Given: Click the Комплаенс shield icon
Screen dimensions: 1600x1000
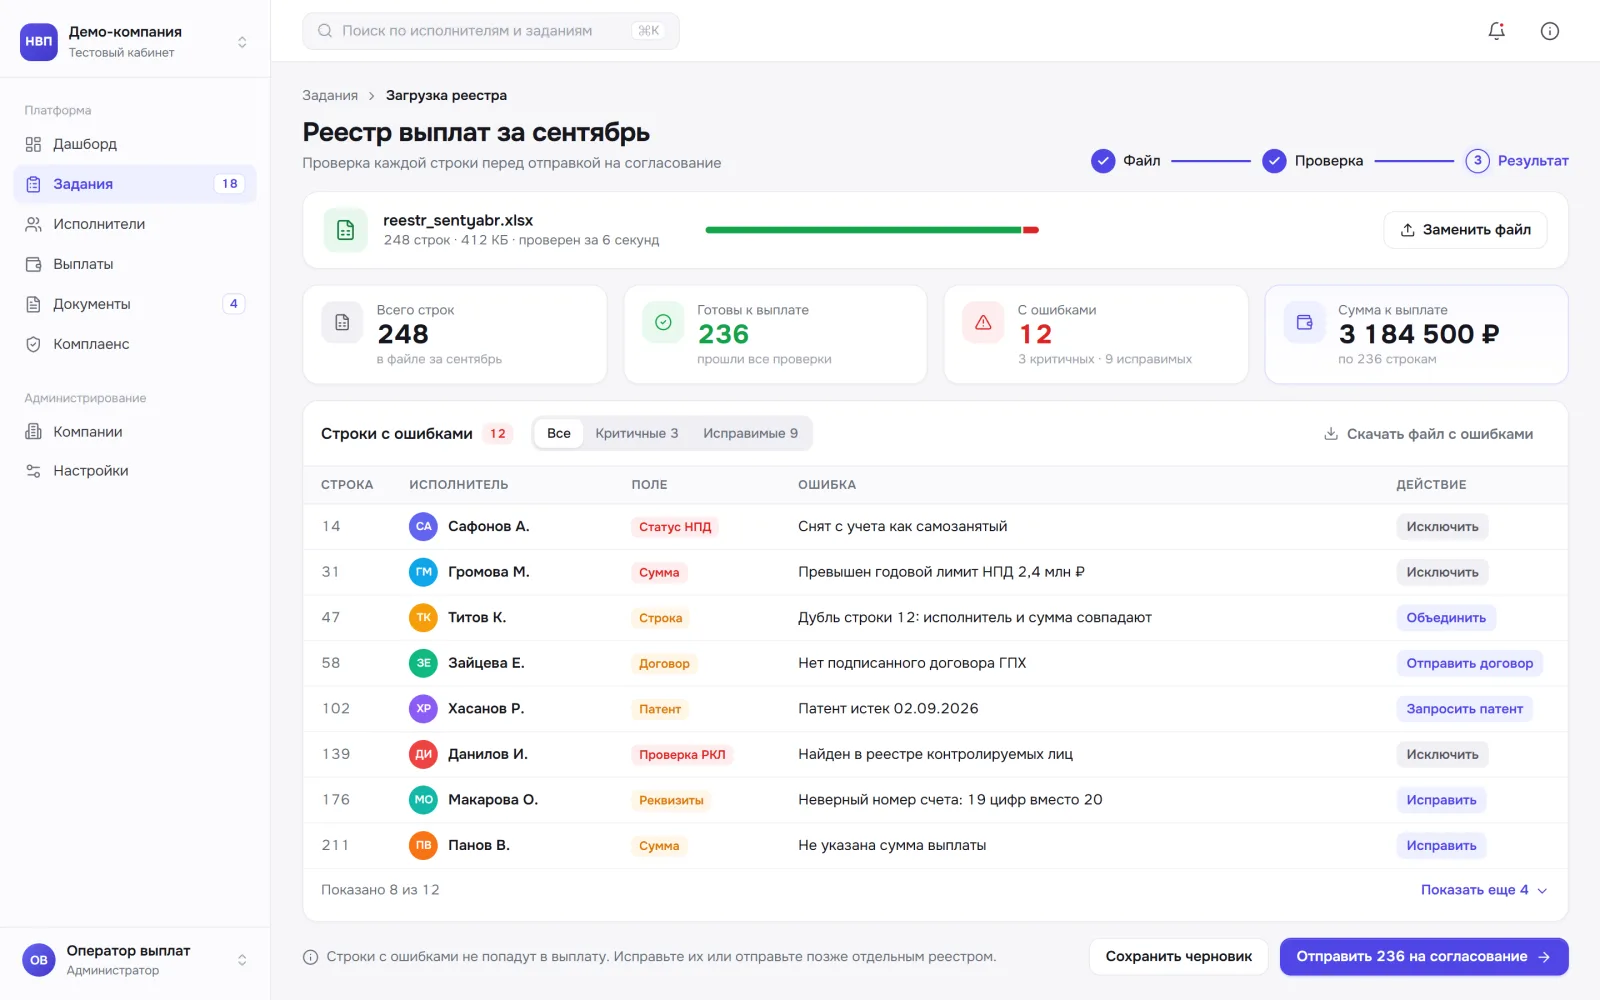Looking at the screenshot, I should (33, 344).
